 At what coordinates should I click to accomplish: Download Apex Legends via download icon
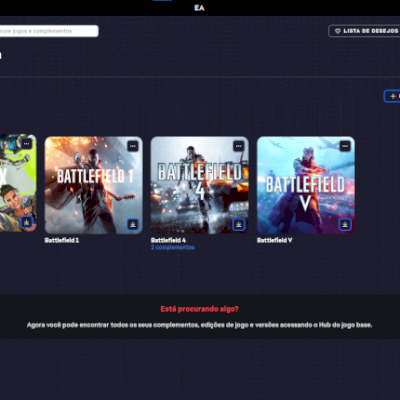pos(26,222)
